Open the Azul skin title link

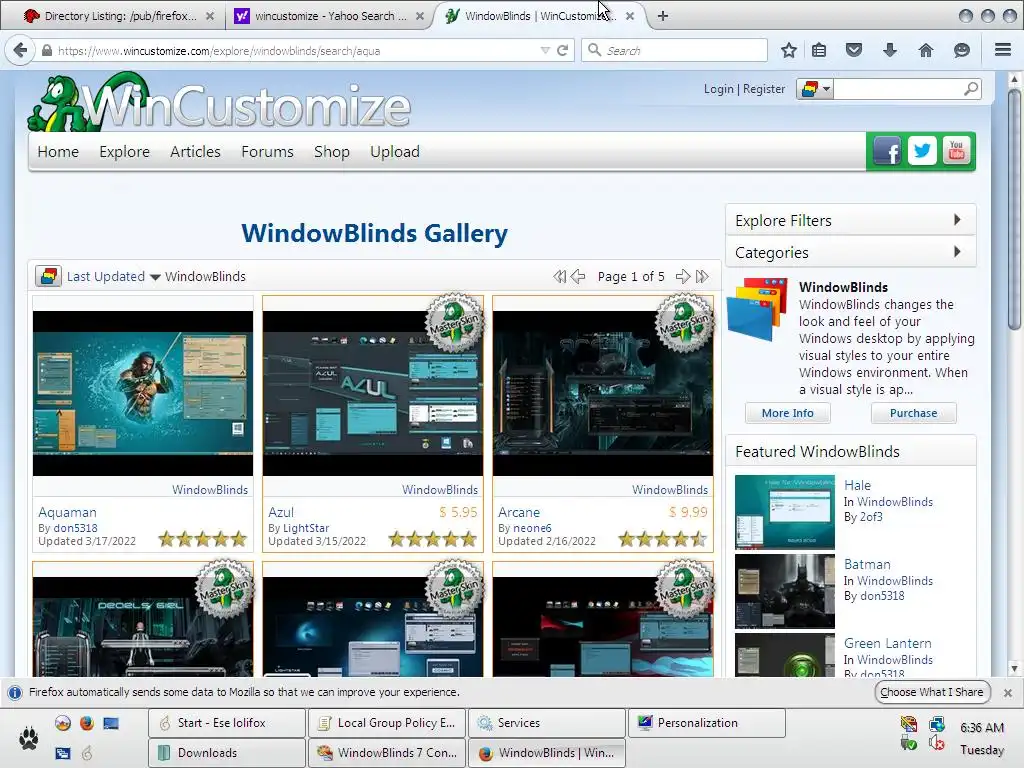click(x=281, y=512)
